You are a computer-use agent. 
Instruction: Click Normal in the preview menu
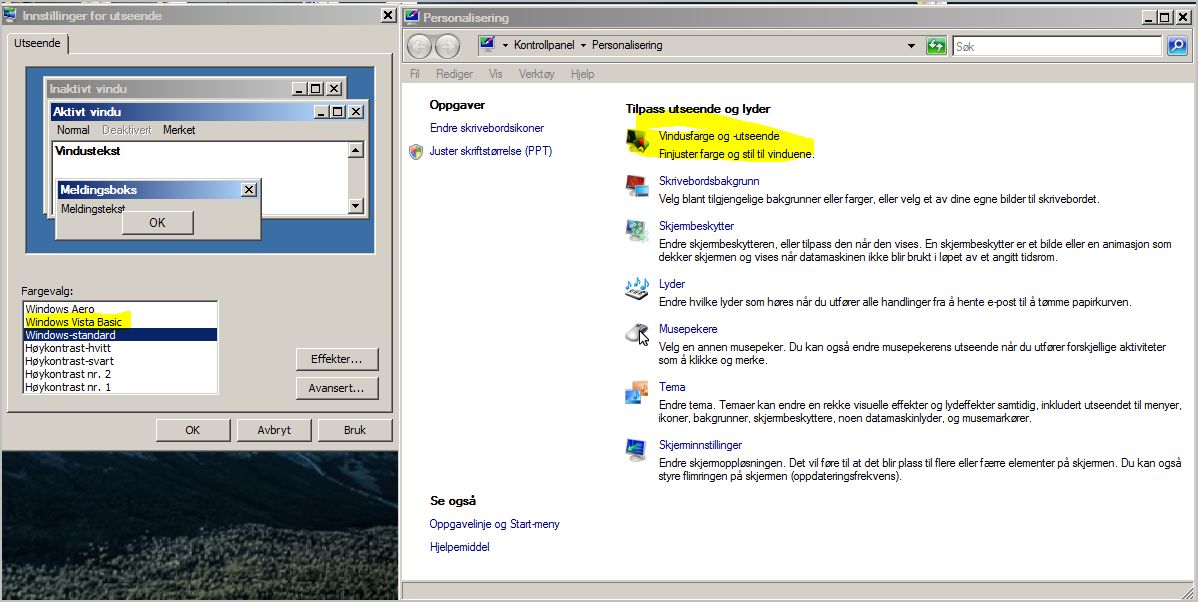pyautogui.click(x=73, y=130)
